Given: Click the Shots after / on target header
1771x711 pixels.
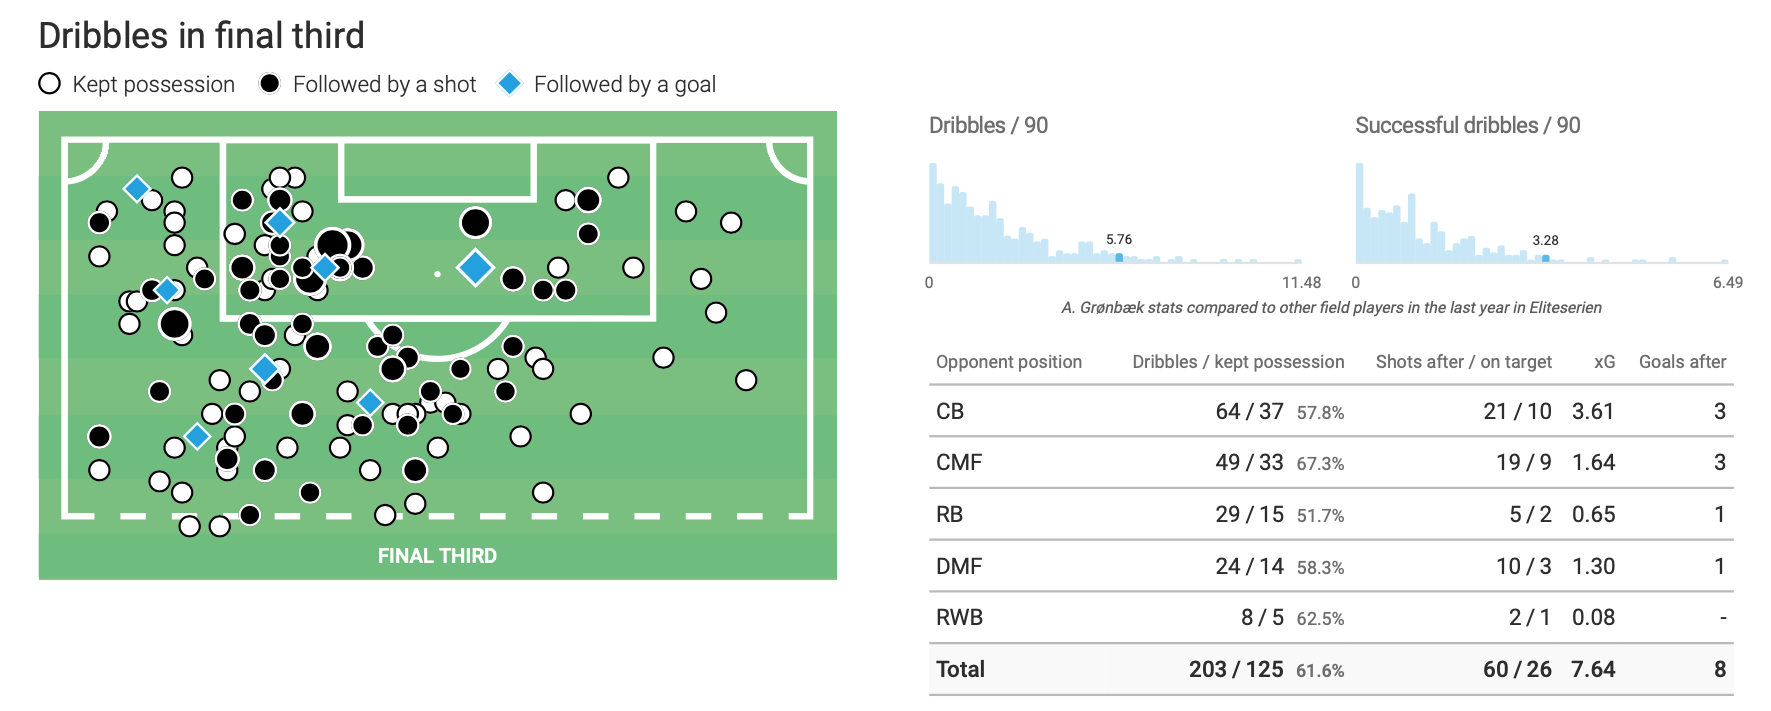Looking at the screenshot, I should 1463,362.
